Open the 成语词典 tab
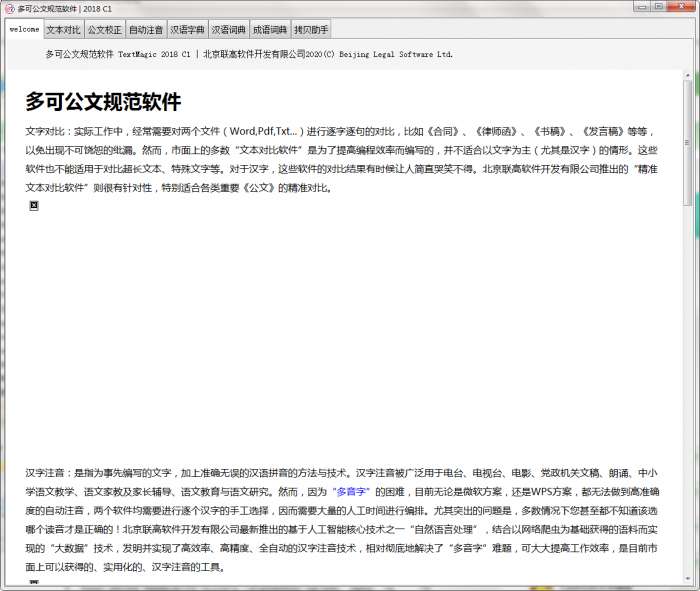The width and height of the screenshot is (700, 591). coord(269,30)
